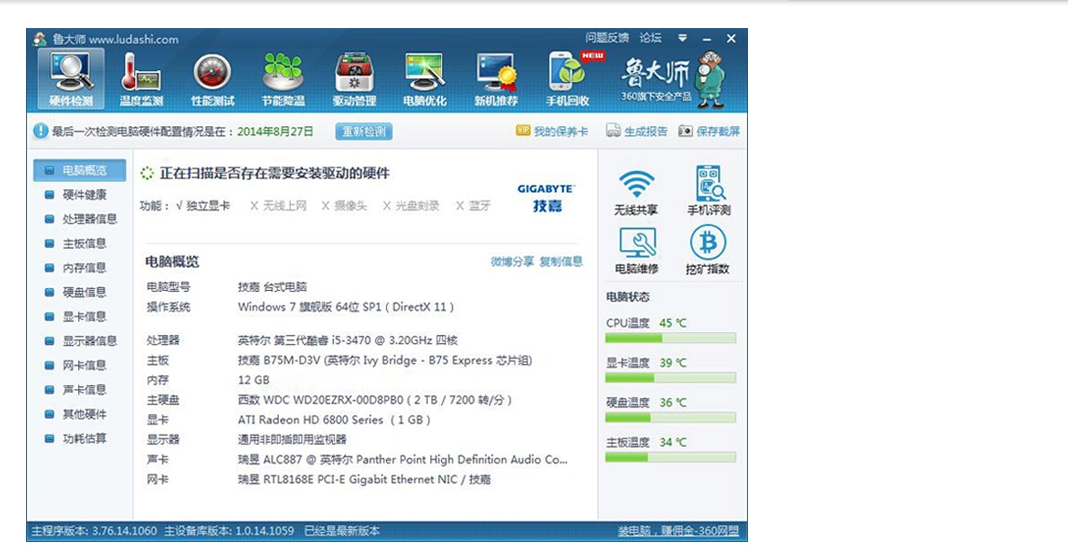Click the 重新检测 re-detect button
The height and width of the screenshot is (546, 1068).
[364, 131]
